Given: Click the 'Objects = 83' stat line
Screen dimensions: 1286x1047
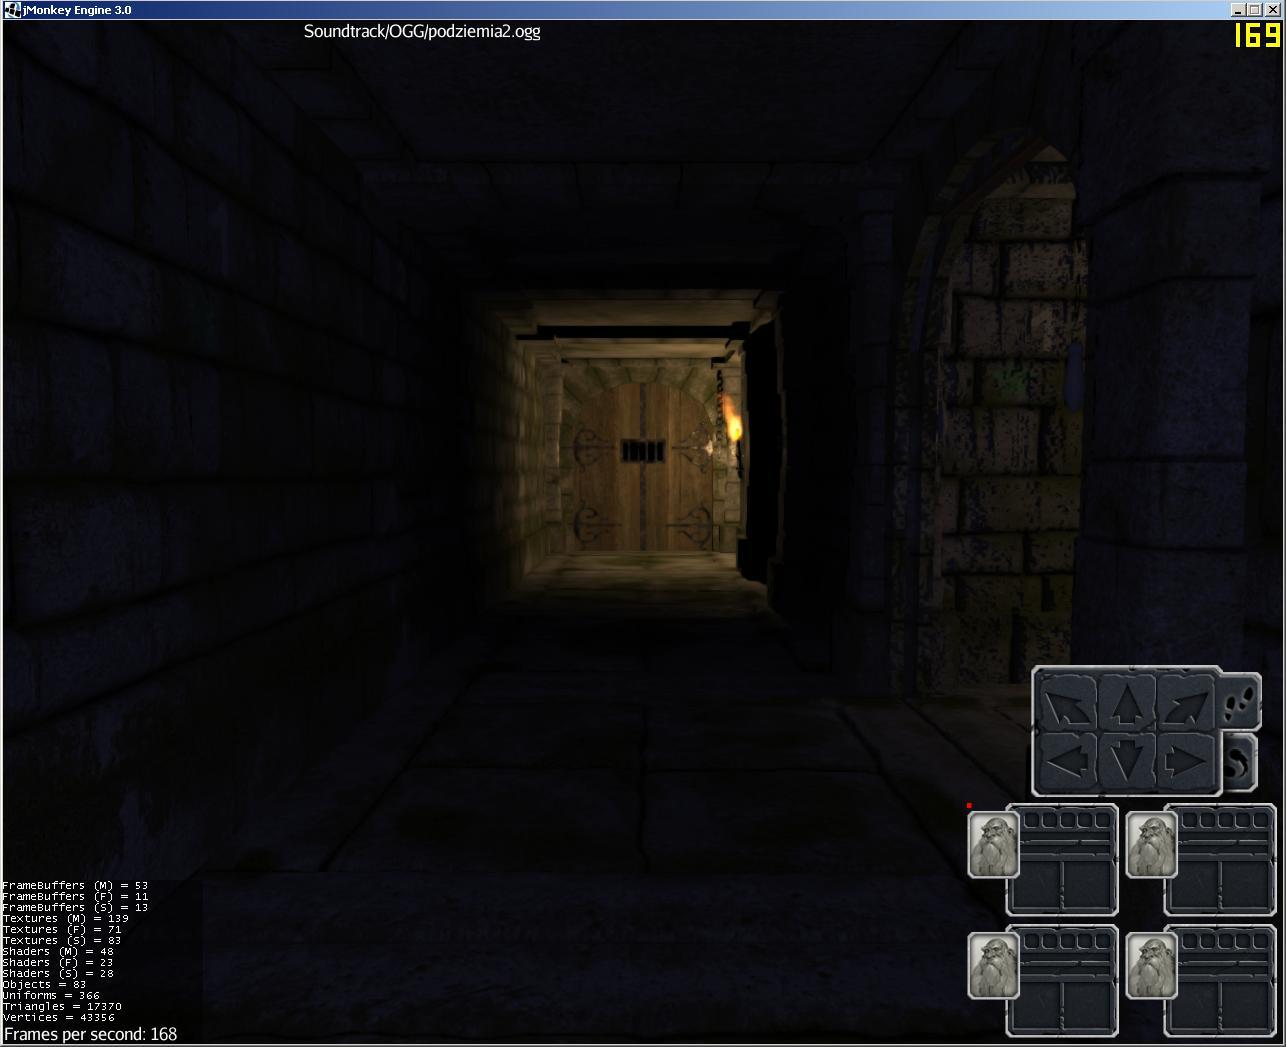Looking at the screenshot, I should pos(45,985).
